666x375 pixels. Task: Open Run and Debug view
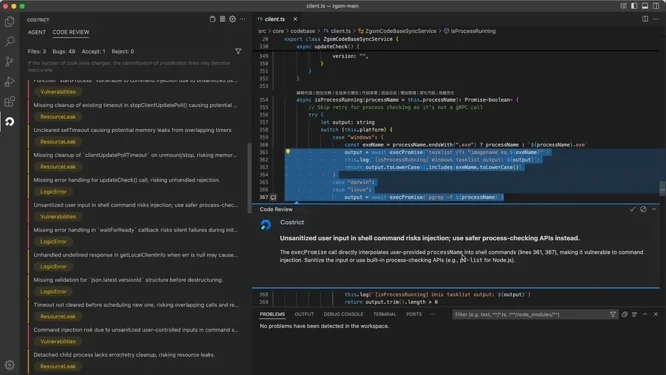pos(9,82)
